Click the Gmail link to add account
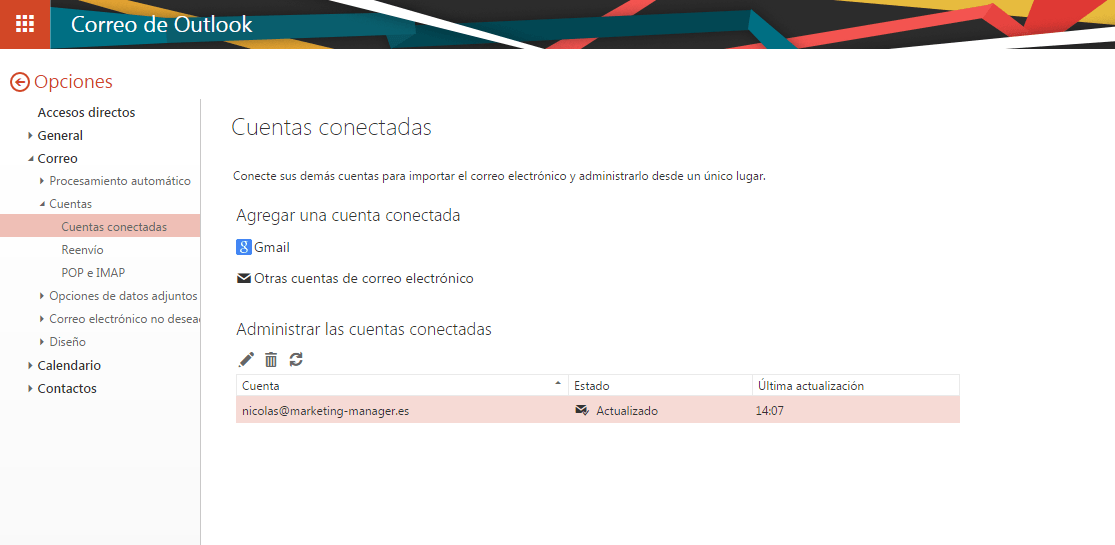 click(272, 248)
